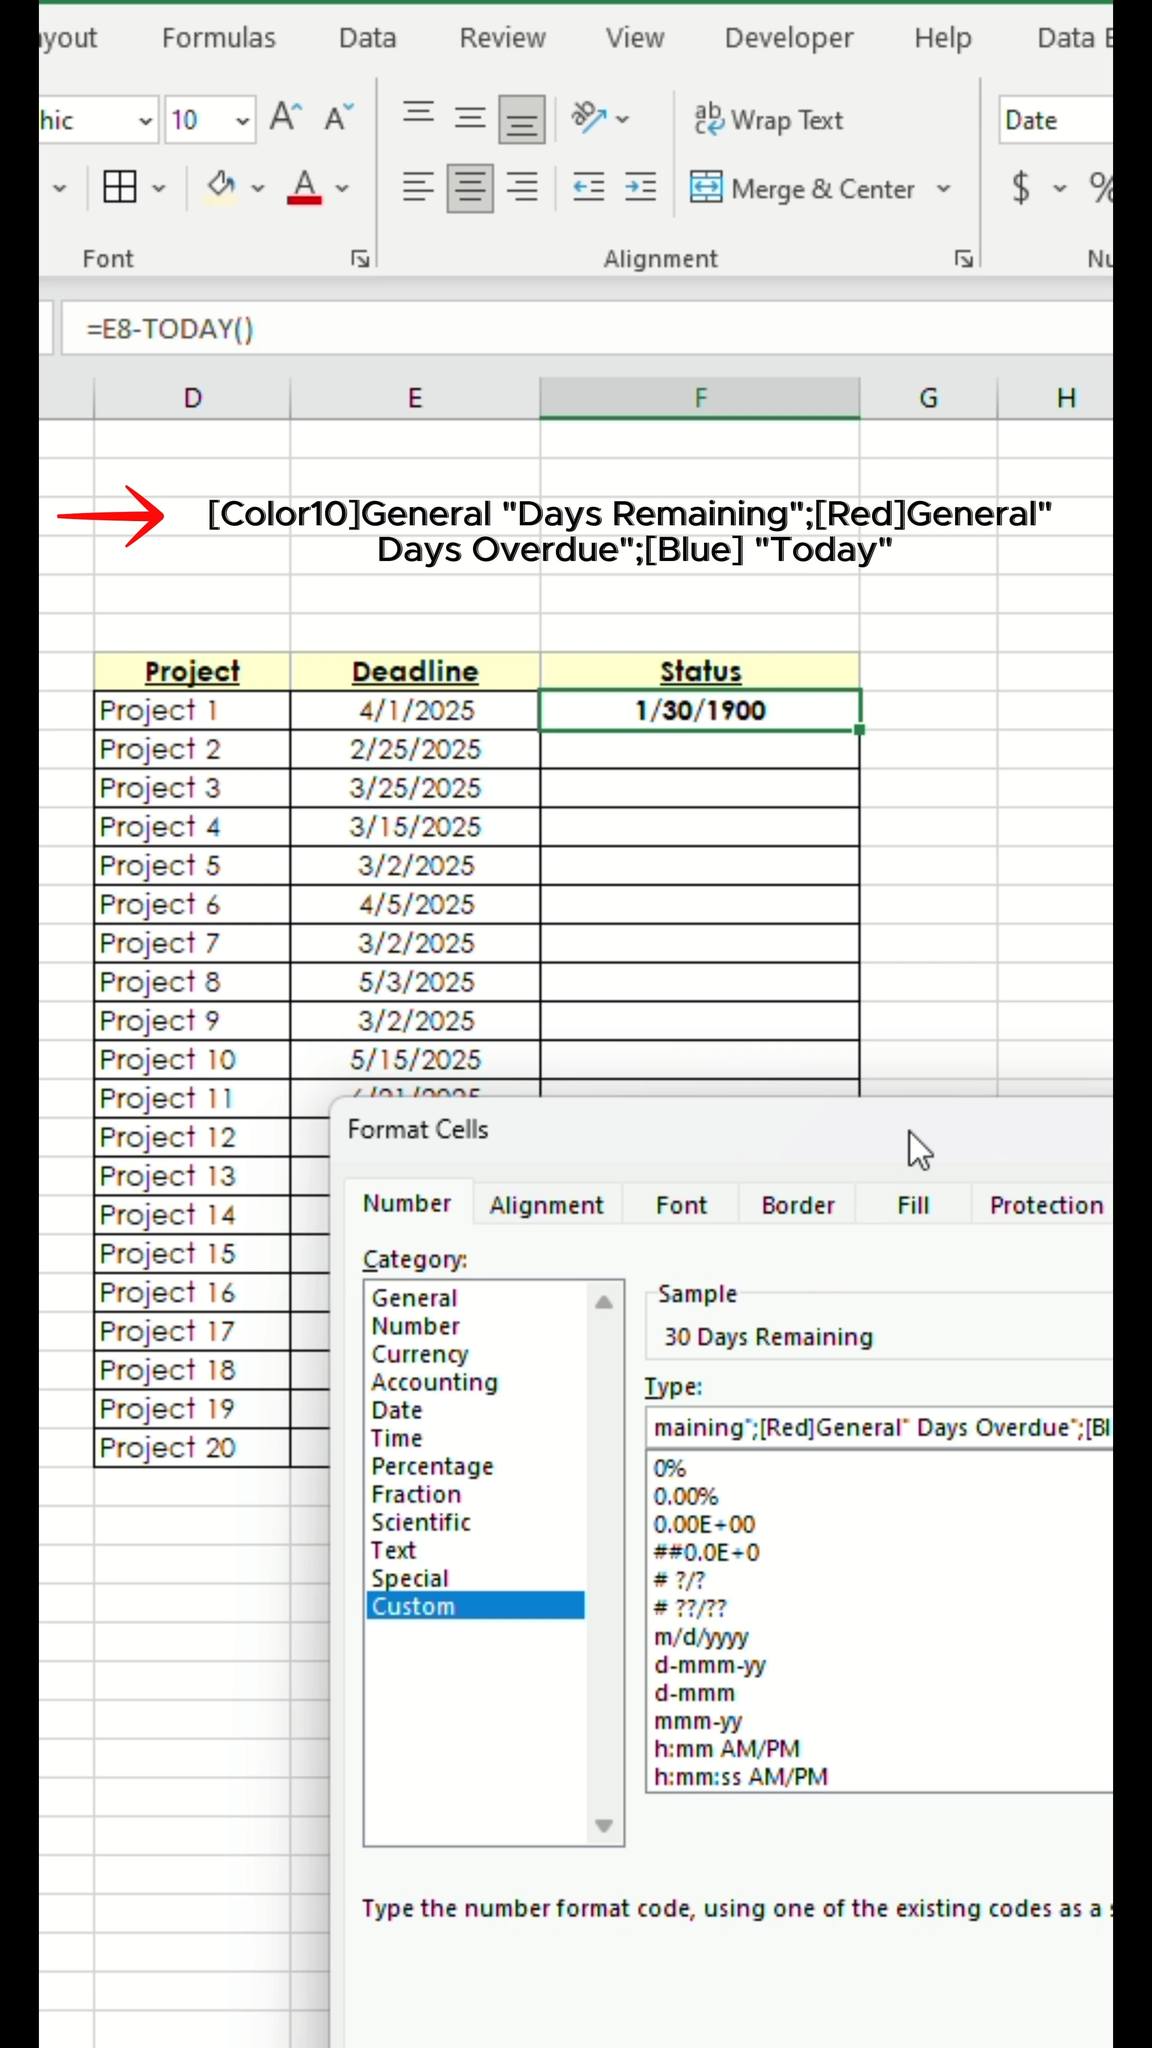Select column D header
Viewport: 1152px width, 2048px height.
[x=192, y=398]
